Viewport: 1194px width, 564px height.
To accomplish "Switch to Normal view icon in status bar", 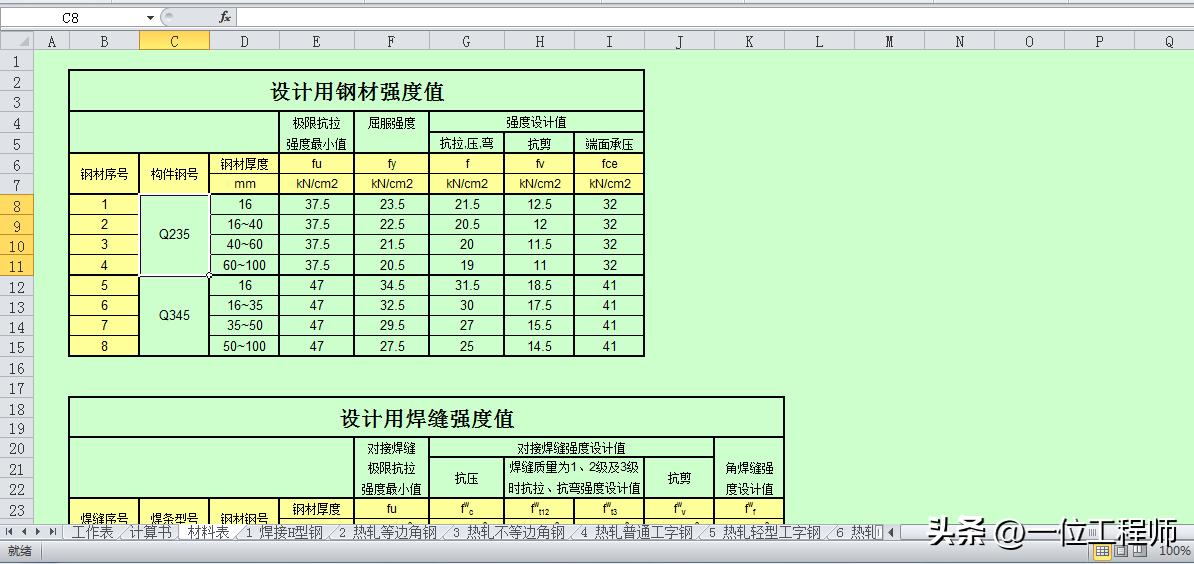I will [1102, 550].
